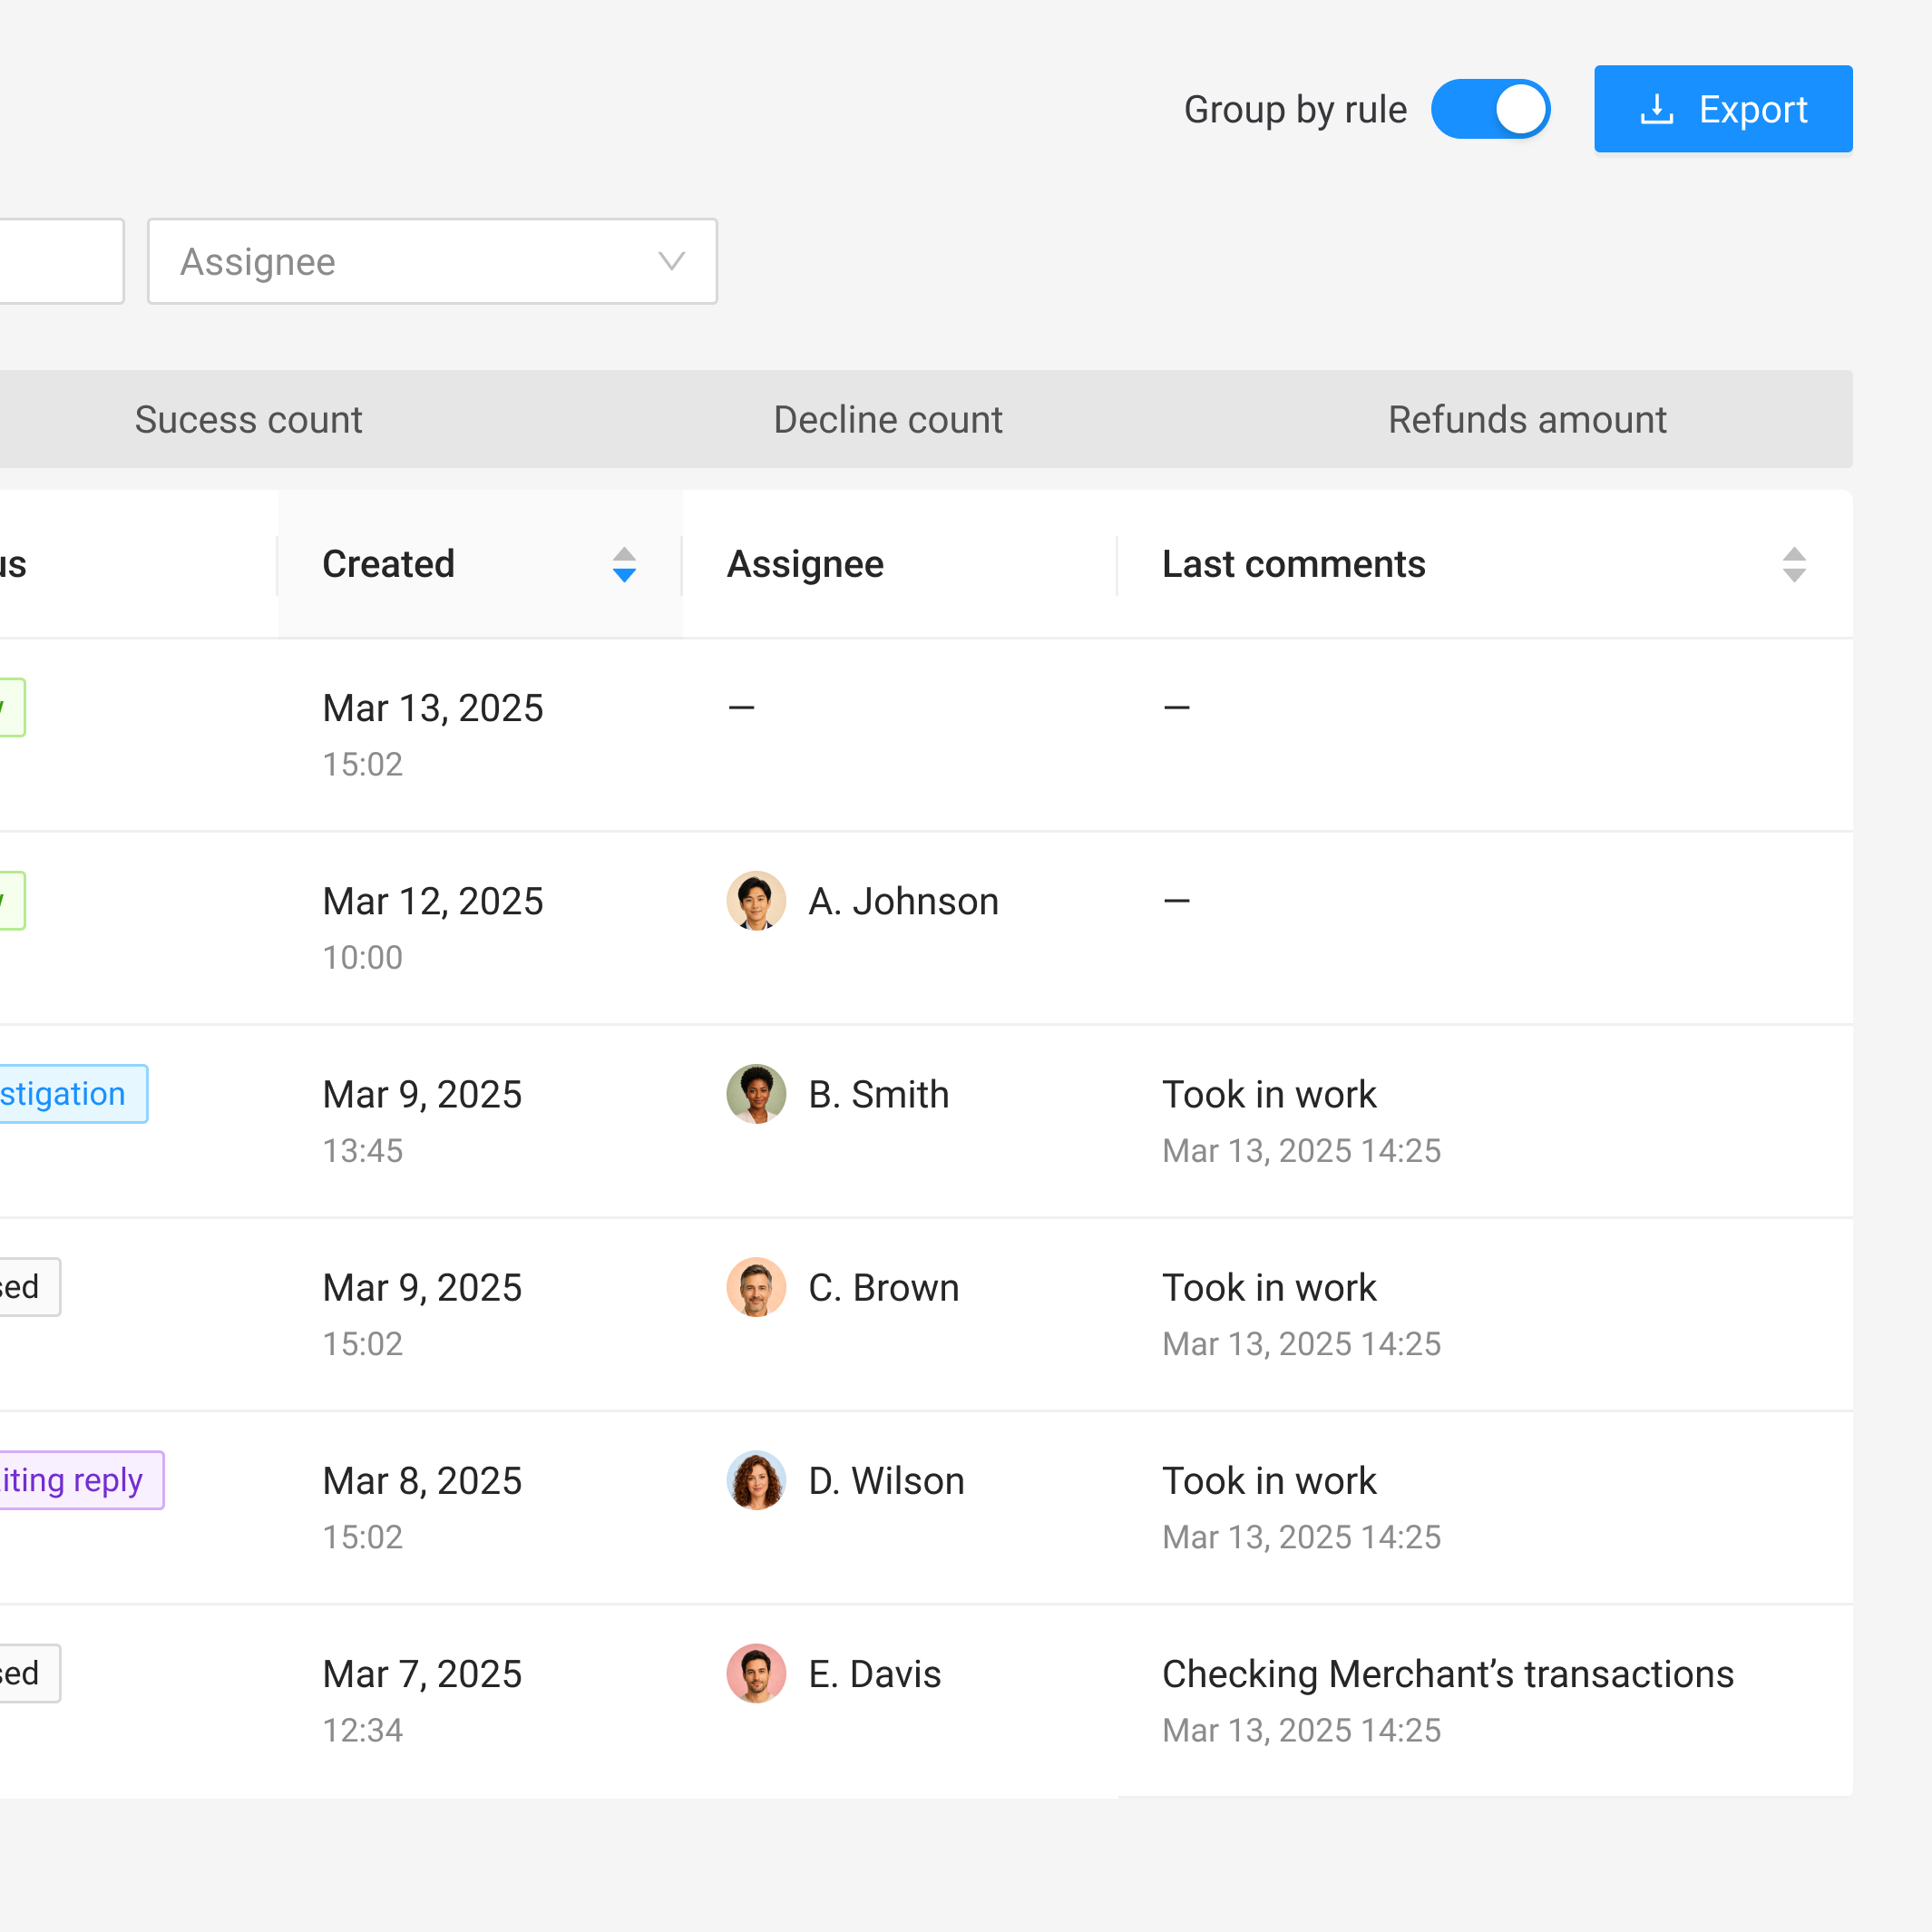Select assignee name B. Smith

click(x=878, y=1094)
